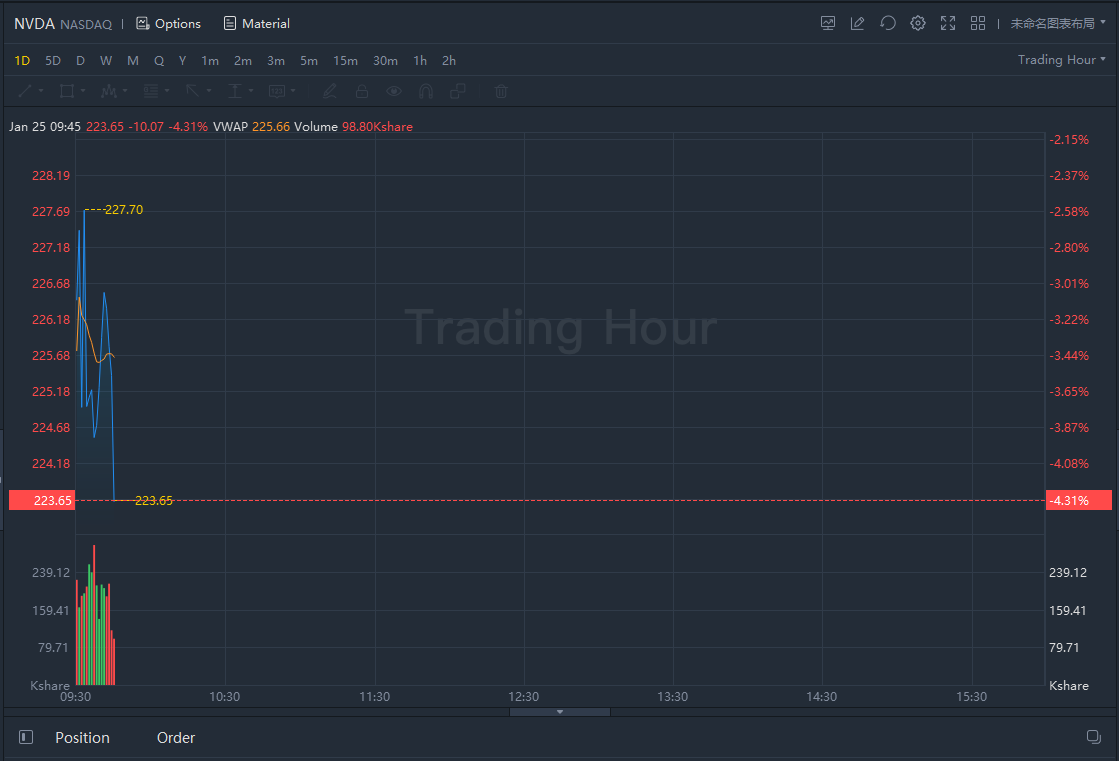
Task: Expand the arrow tool dropdown arrow
Action: click(209, 91)
